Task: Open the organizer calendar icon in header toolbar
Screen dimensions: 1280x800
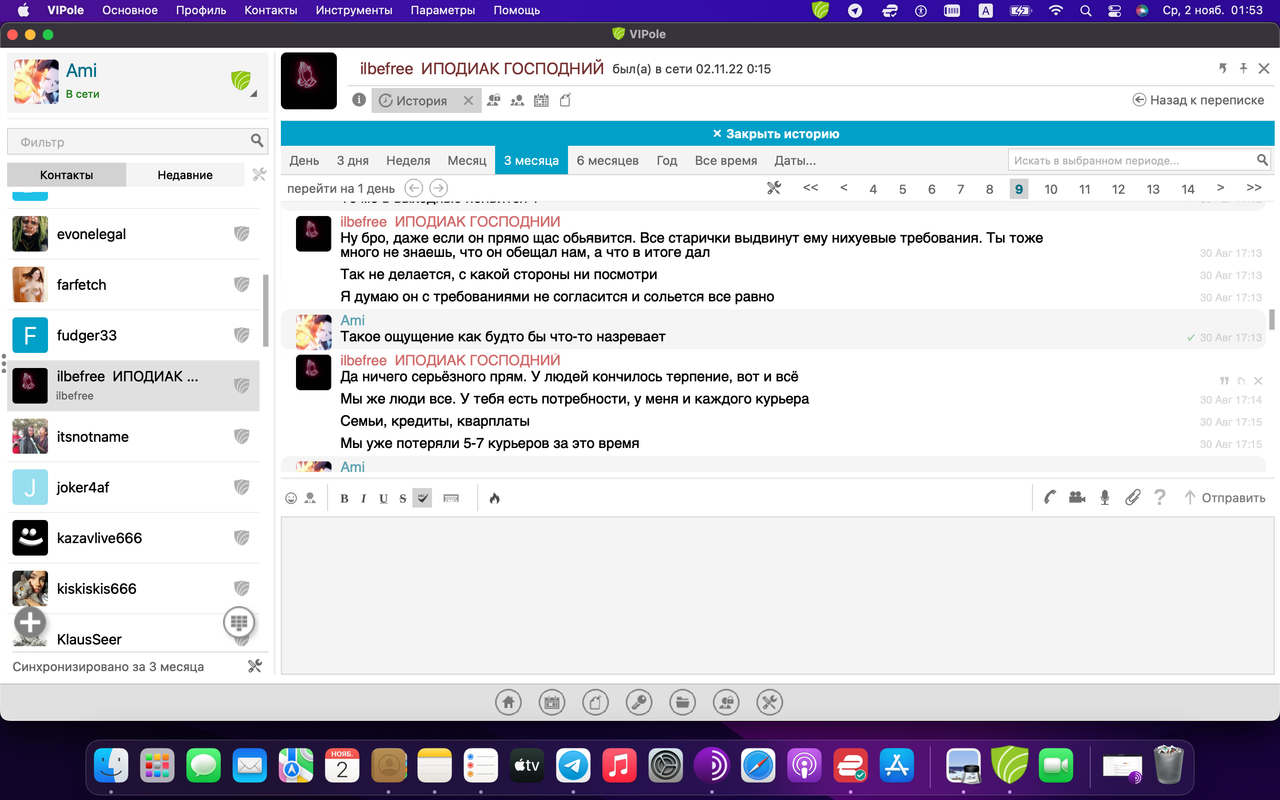Action: pos(541,100)
